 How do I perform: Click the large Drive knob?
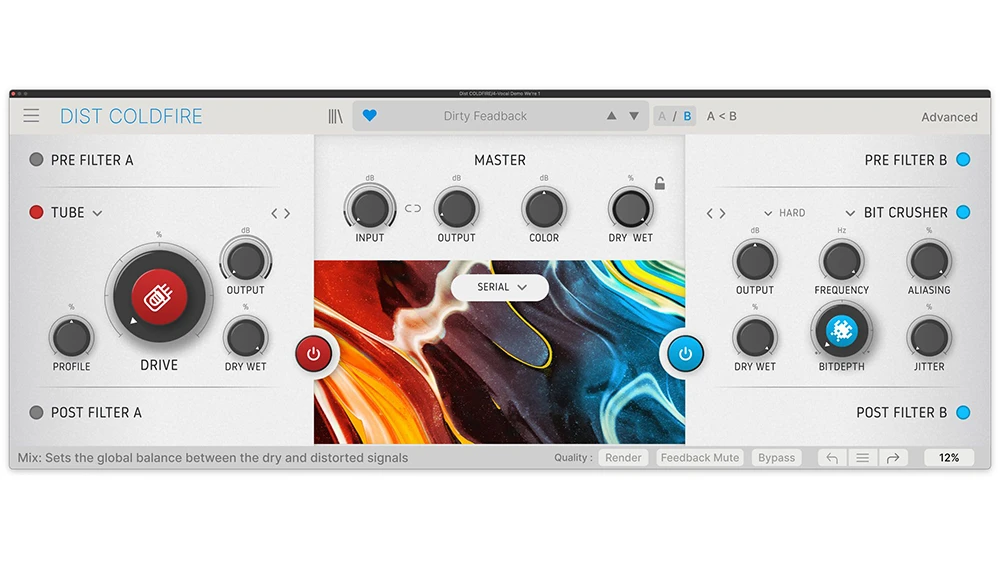[x=159, y=297]
